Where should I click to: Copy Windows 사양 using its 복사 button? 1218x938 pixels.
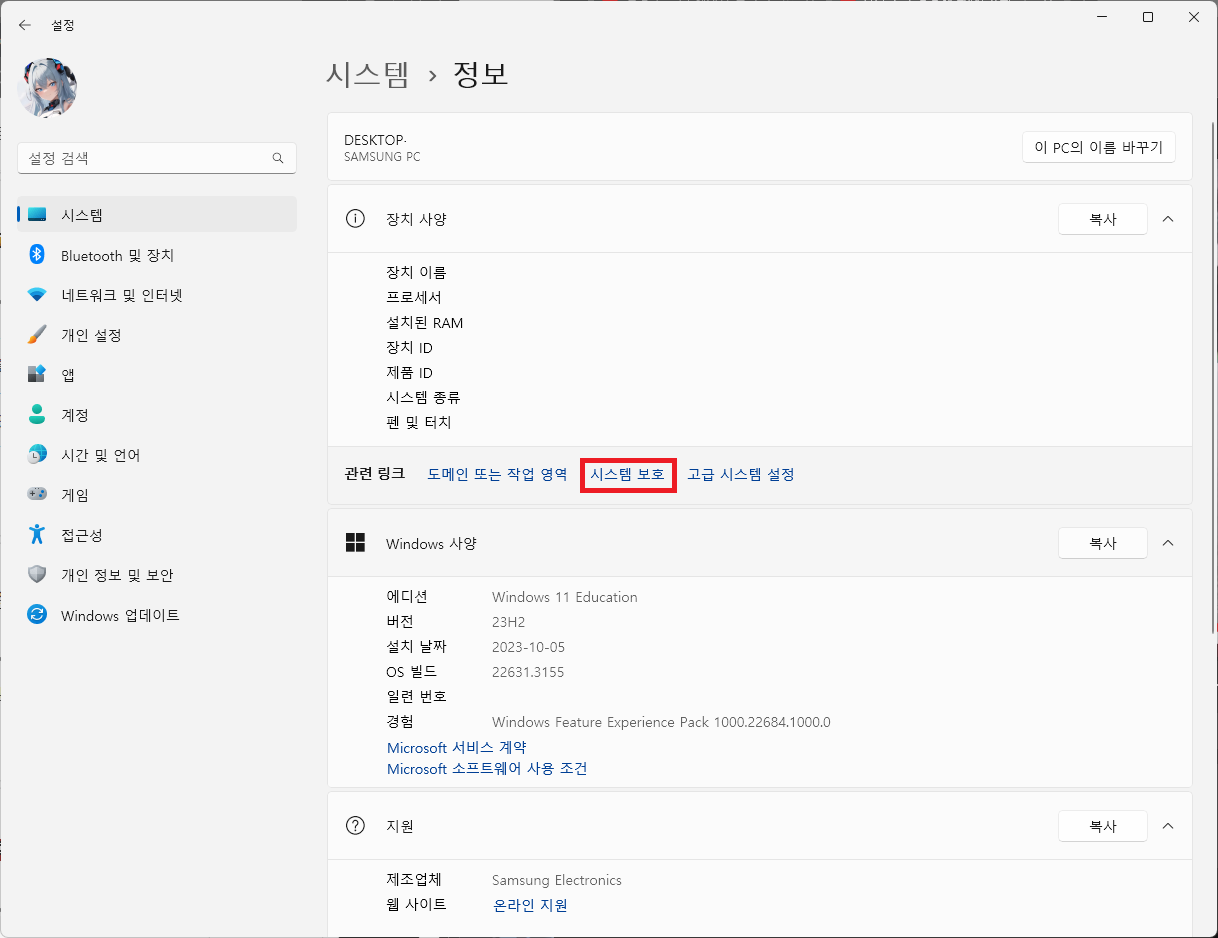(1102, 543)
